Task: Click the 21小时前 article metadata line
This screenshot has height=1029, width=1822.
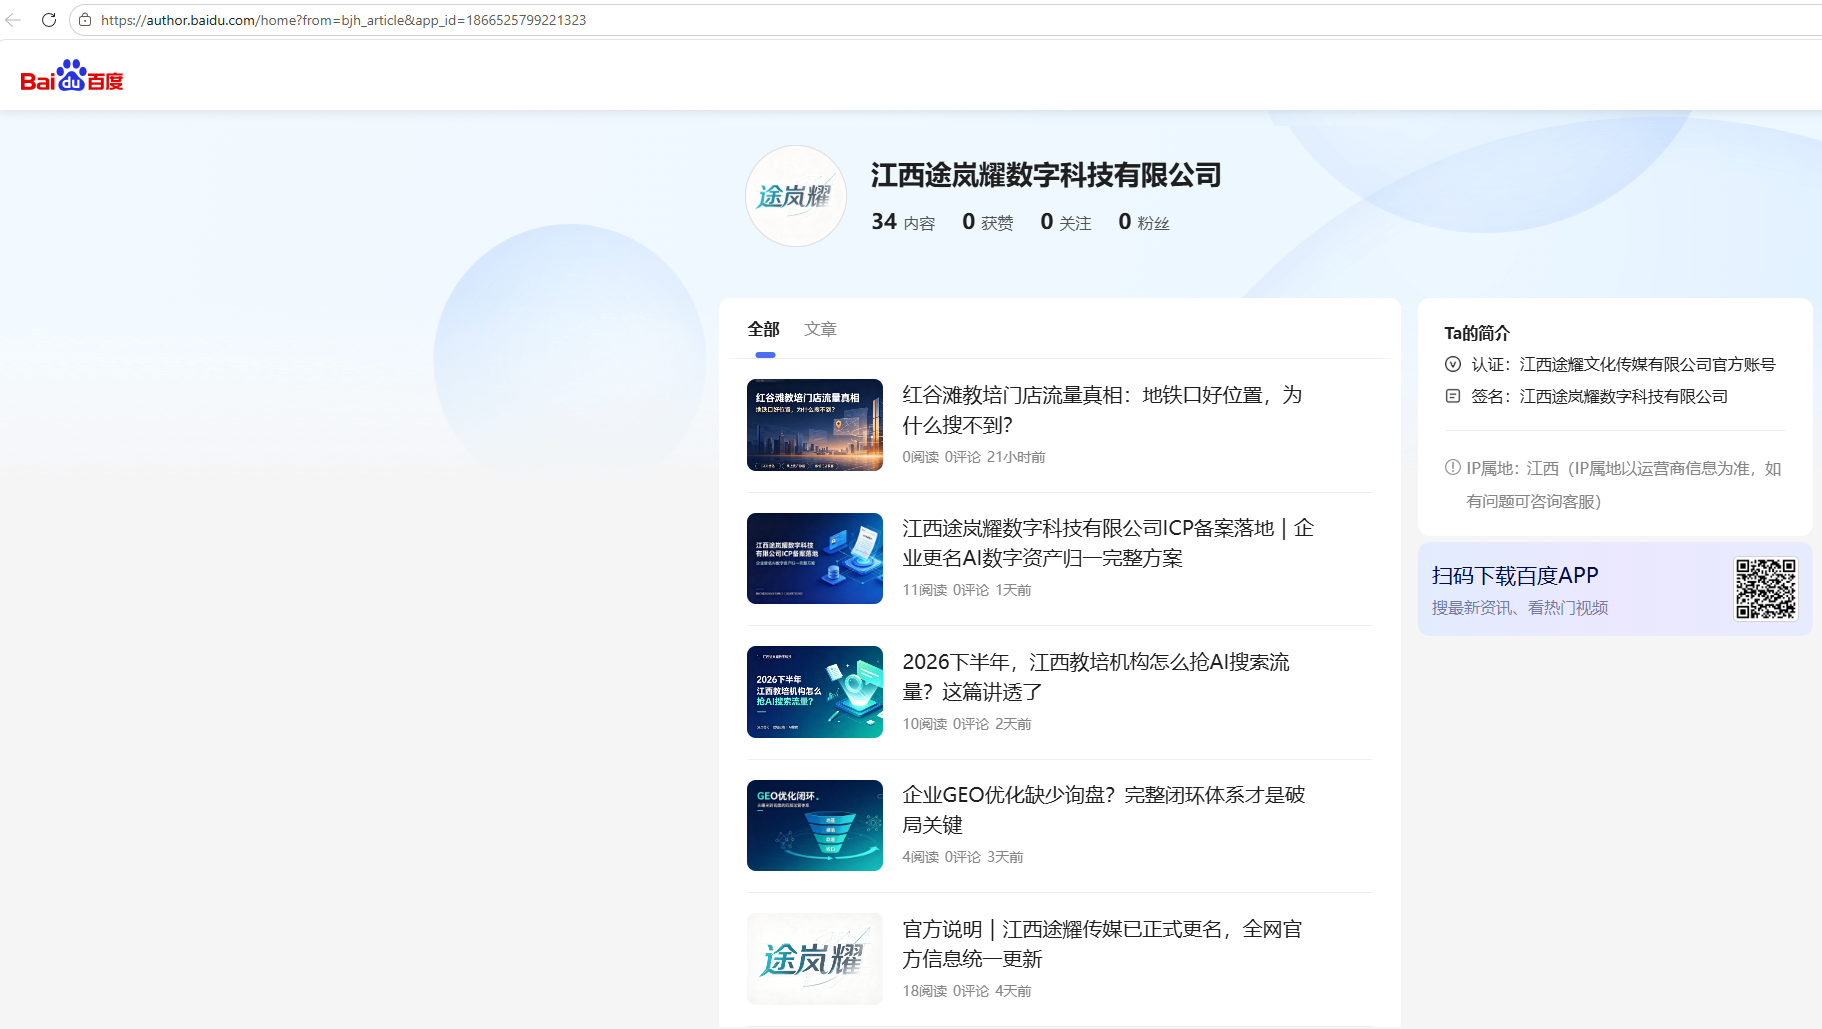Action: click(974, 457)
